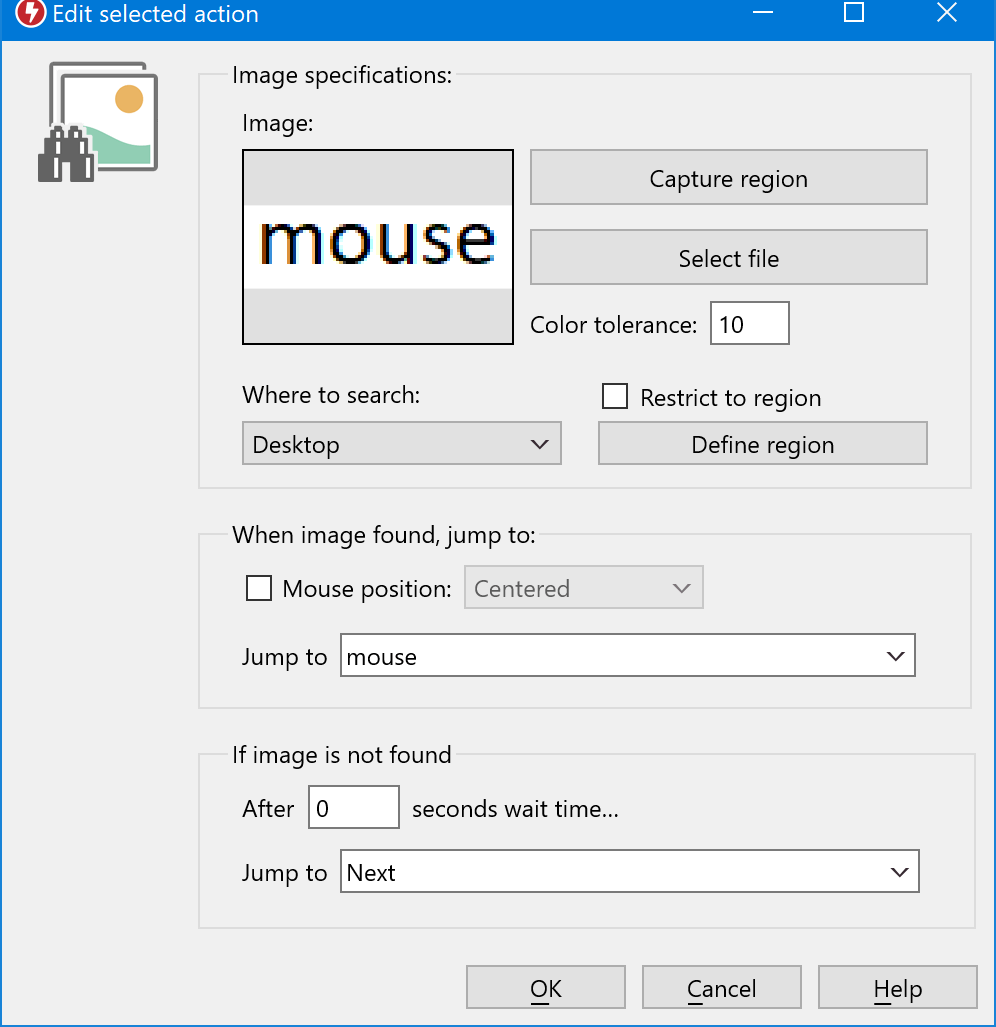Viewport: 996px width, 1027px height.
Task: Click the image search binoculars icon
Action: pyautogui.click(x=98, y=122)
